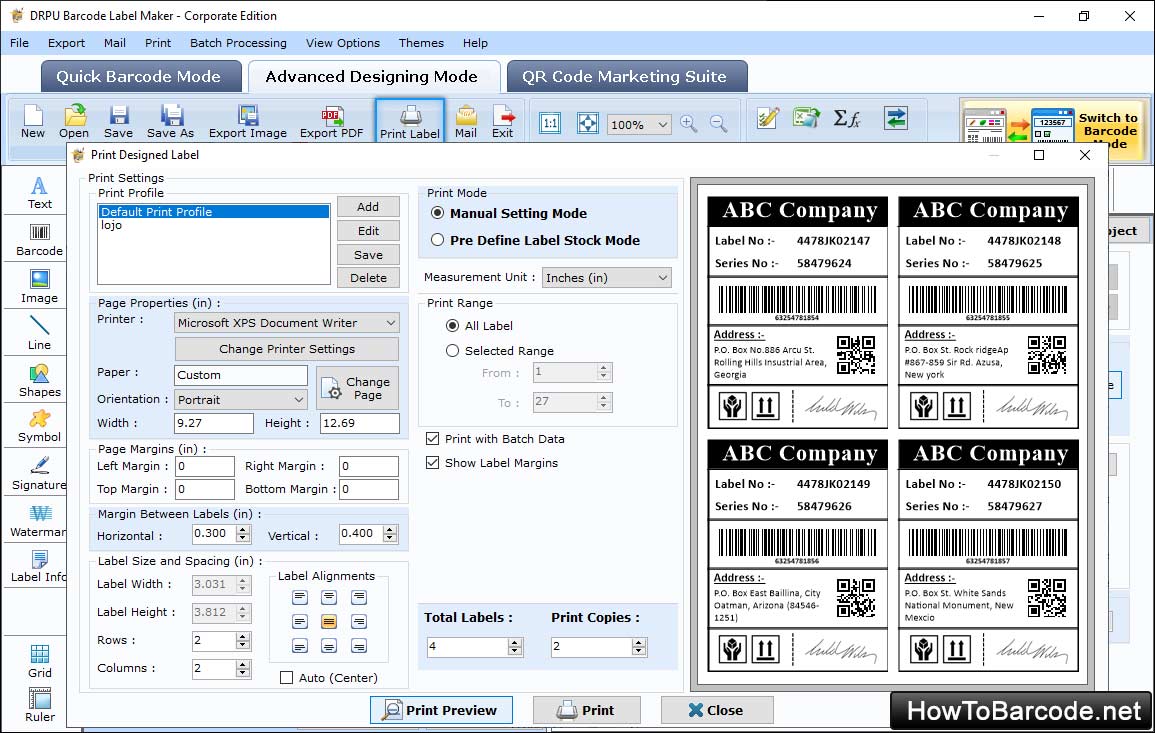
Task: Select the center-middle label alignment option
Action: 329,622
